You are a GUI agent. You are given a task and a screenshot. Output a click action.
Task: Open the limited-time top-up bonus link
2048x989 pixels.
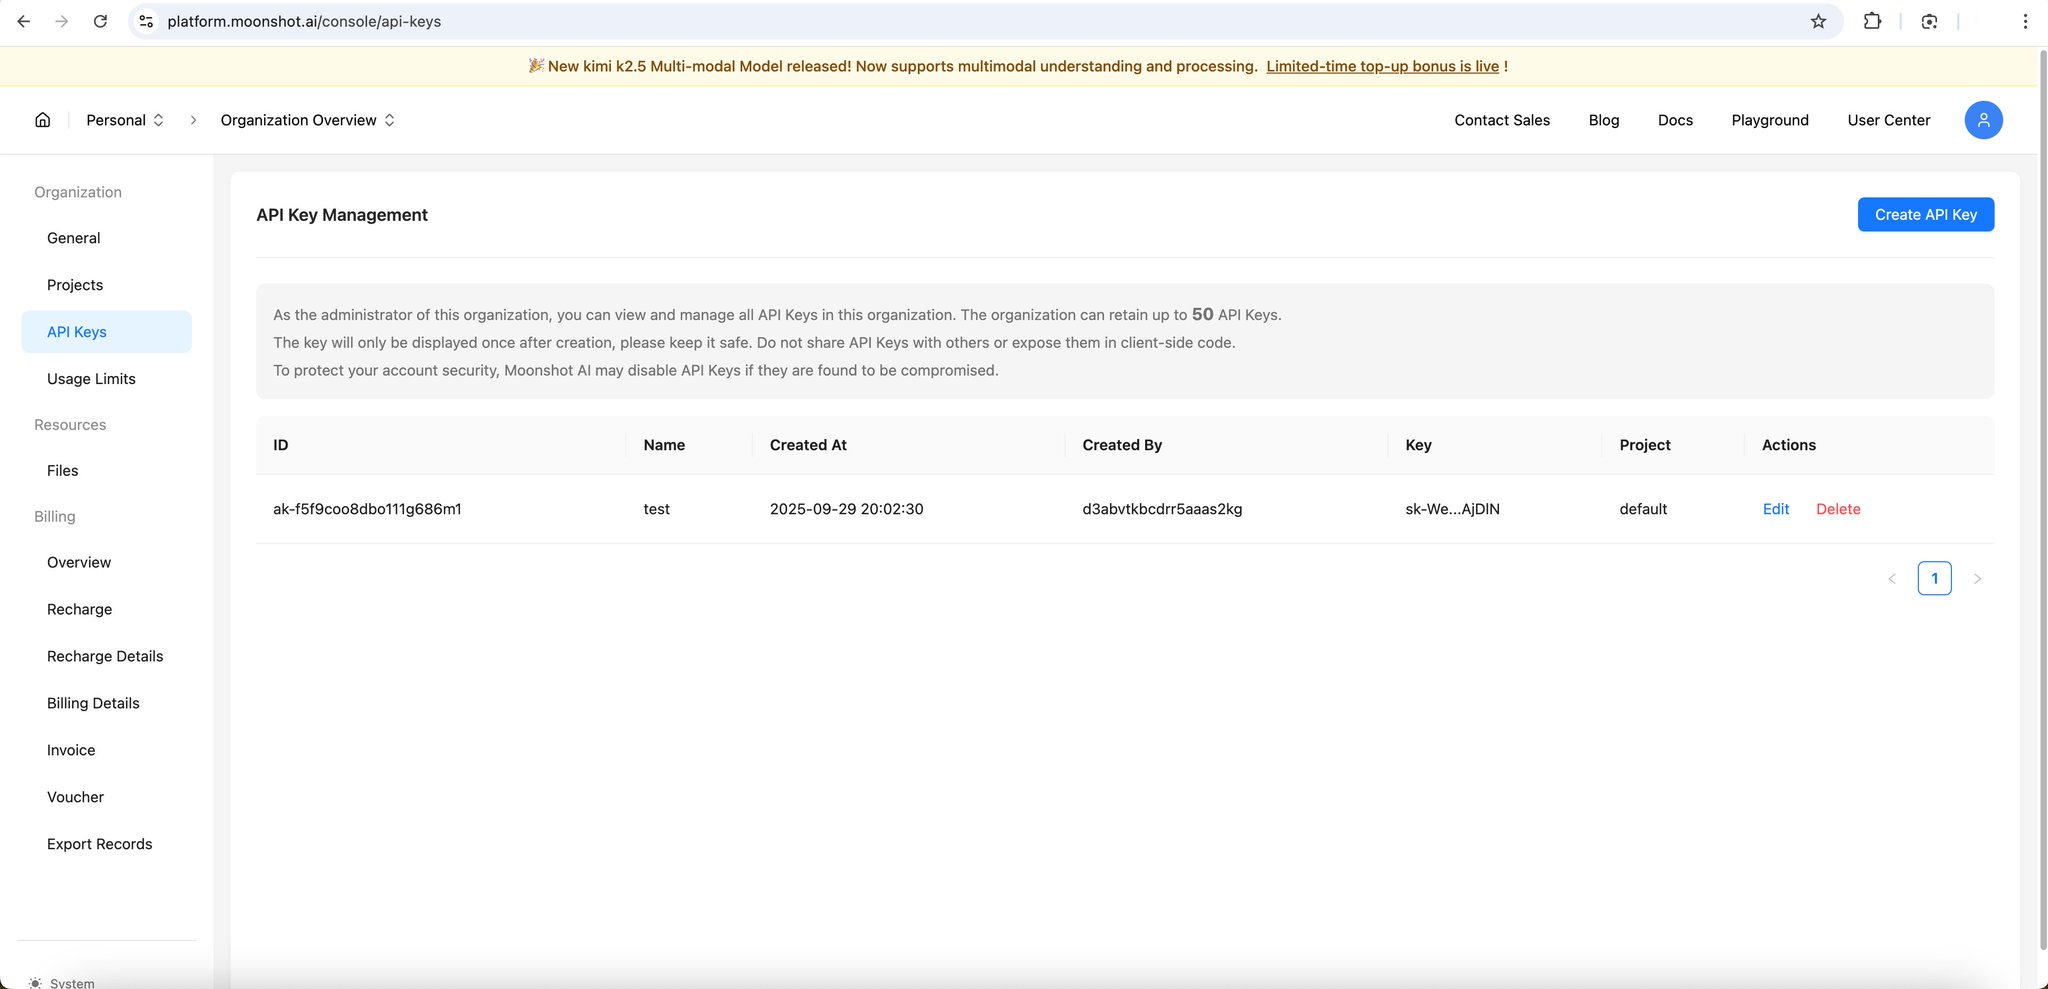click(x=1383, y=66)
